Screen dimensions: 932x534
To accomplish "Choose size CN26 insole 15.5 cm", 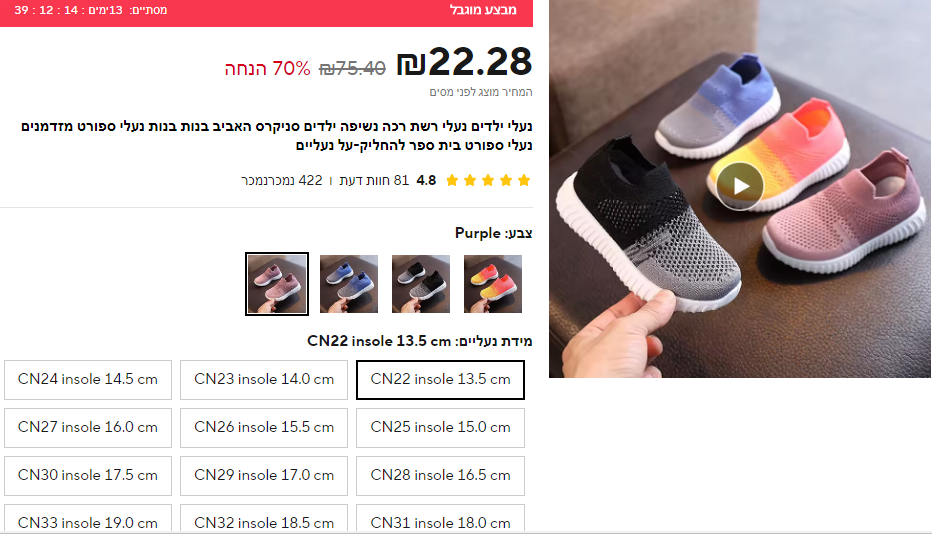I will pos(264,428).
